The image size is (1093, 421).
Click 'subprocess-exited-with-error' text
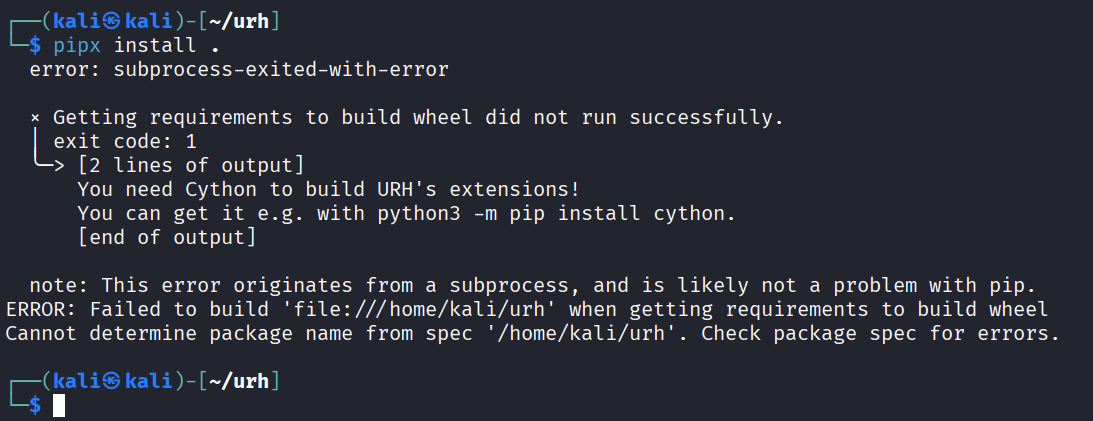(x=281, y=70)
